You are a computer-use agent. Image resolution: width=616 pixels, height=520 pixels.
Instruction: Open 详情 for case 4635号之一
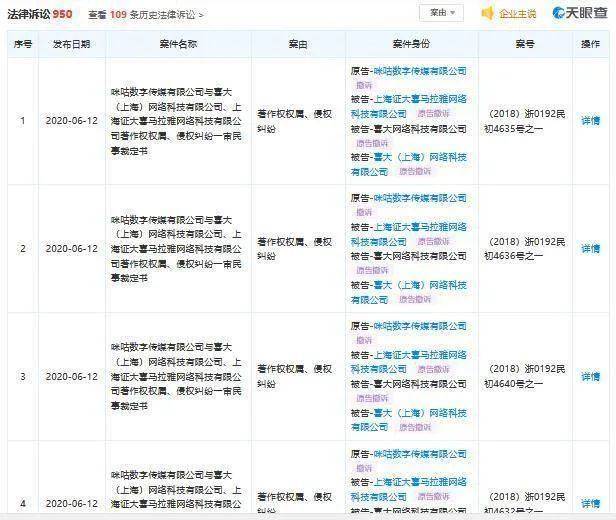(x=590, y=121)
